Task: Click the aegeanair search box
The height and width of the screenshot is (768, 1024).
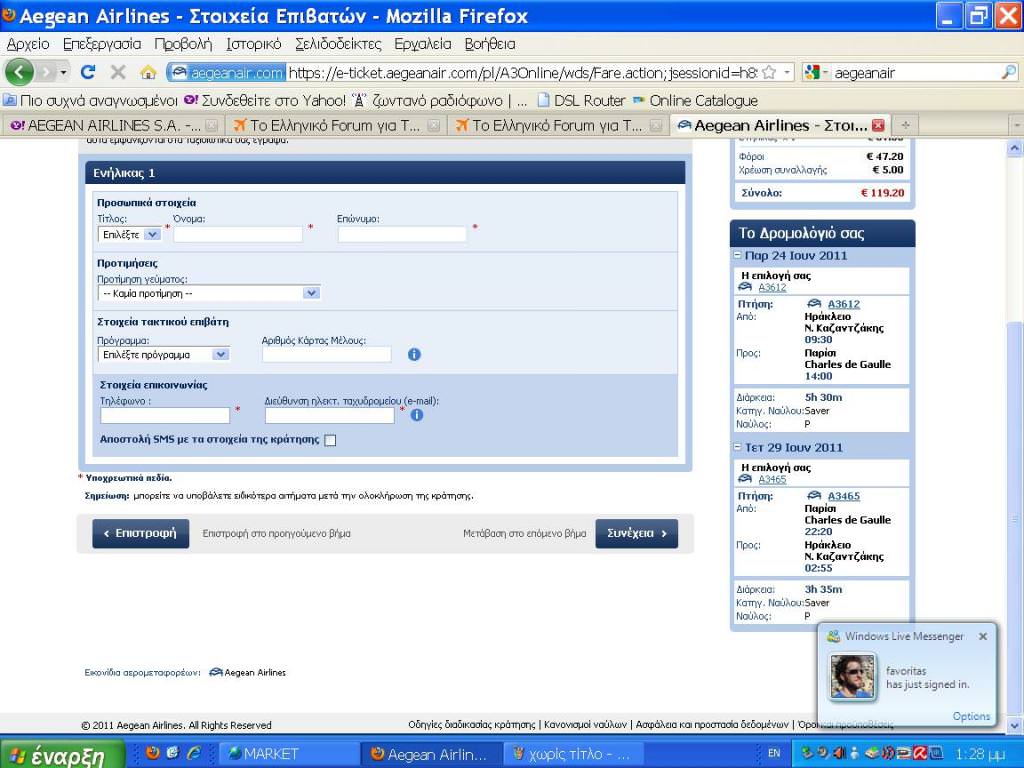Action: [x=916, y=72]
